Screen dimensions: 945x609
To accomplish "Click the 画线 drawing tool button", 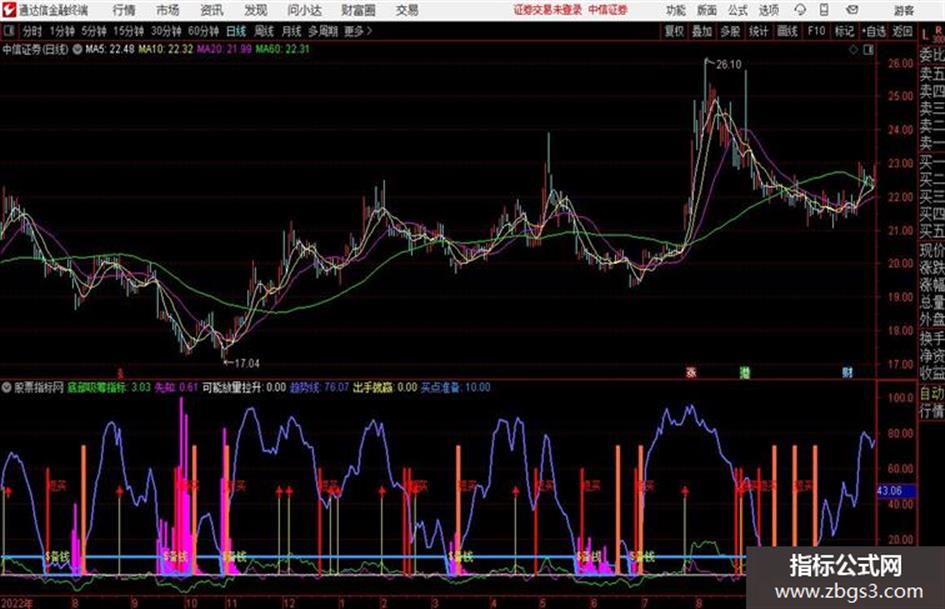I will 788,31.
